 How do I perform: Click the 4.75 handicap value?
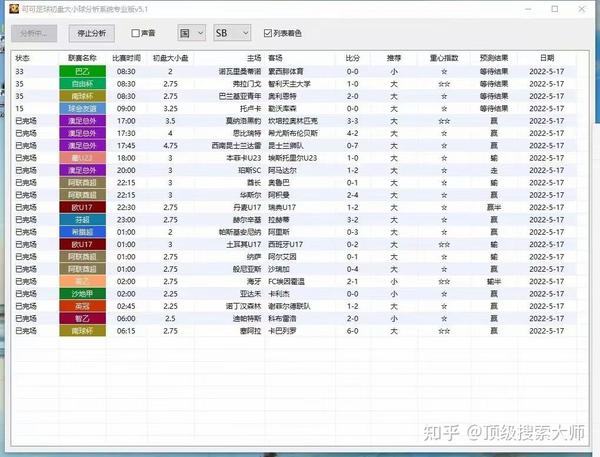click(170, 146)
